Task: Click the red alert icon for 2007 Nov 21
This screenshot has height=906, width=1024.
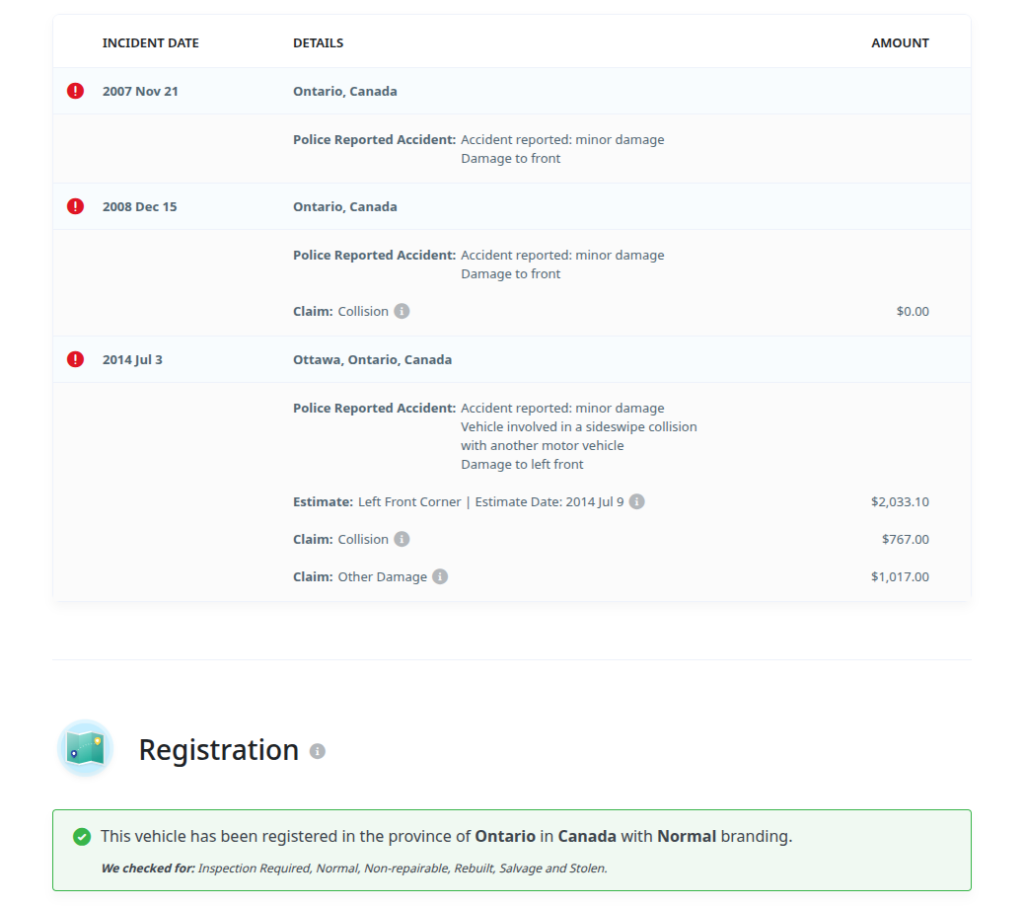Action: click(75, 91)
